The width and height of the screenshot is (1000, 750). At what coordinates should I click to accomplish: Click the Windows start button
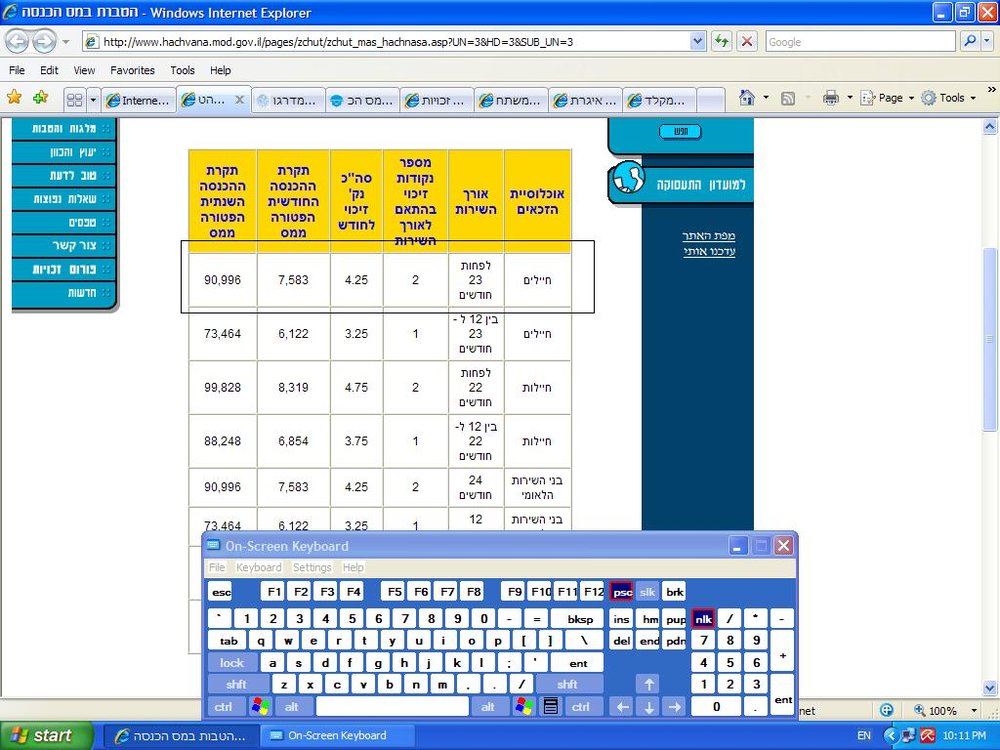(x=46, y=735)
